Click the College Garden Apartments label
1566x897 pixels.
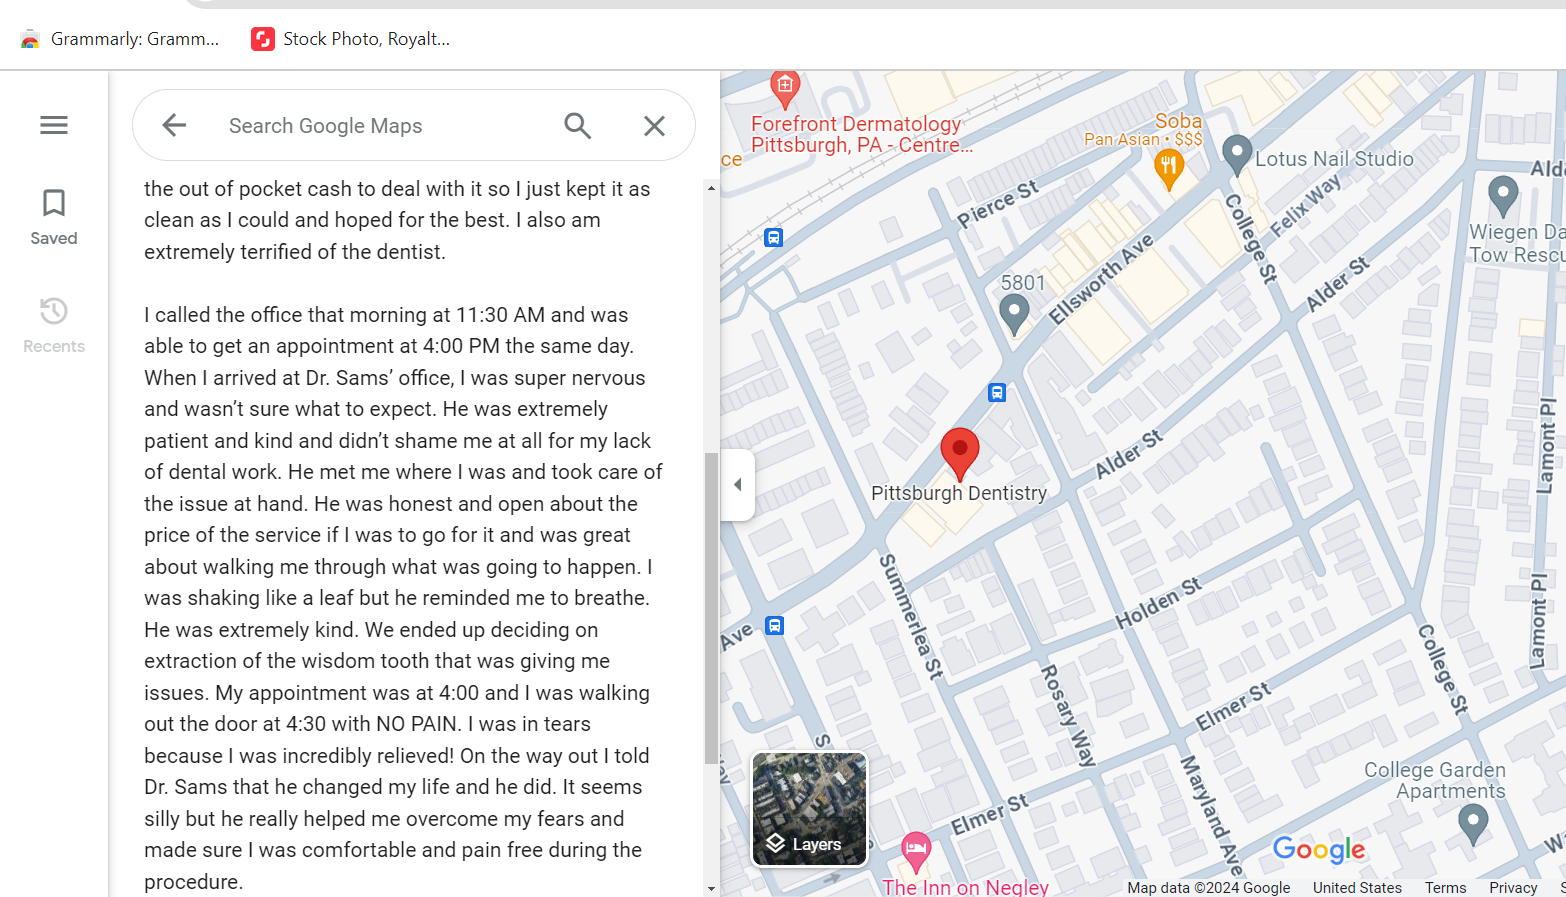(x=1435, y=780)
